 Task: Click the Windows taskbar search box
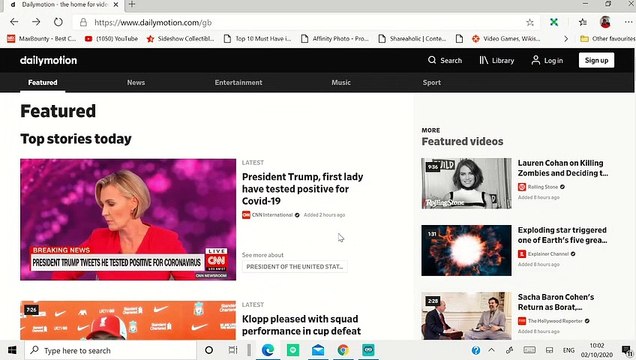click(111, 350)
